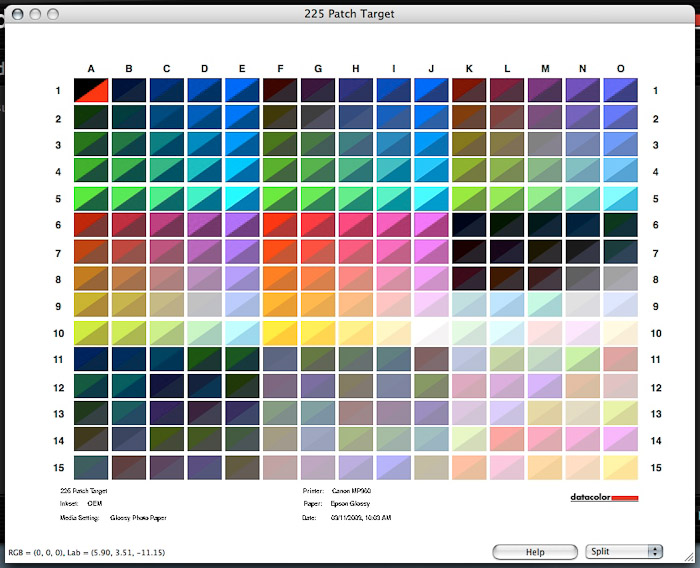The image size is (700, 568).
Task: Click the Help button
Action: (x=534, y=551)
